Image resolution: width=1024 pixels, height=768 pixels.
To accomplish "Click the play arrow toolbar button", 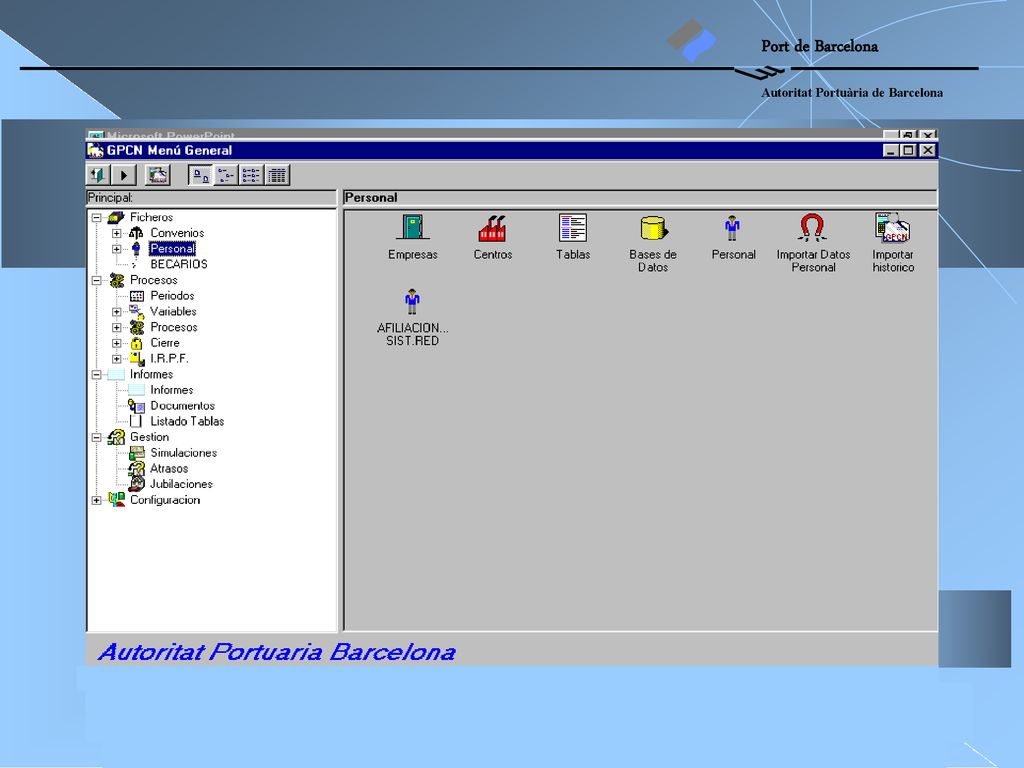I will tap(123, 175).
